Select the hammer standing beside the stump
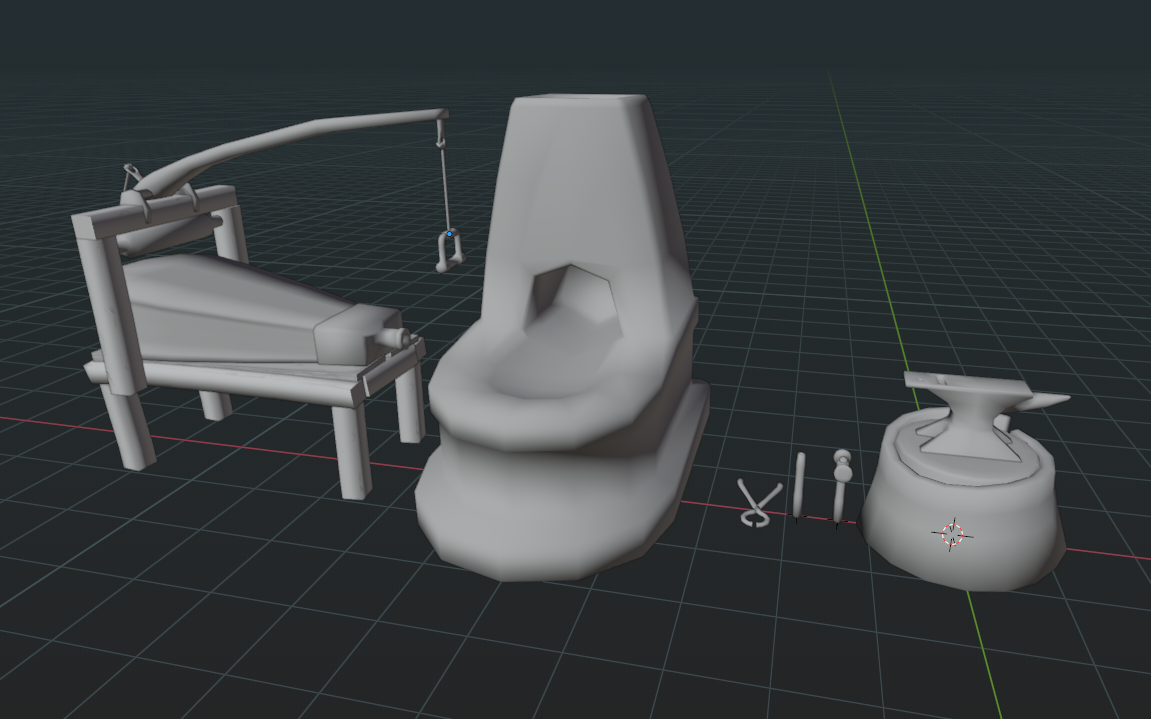Viewport: 1151px width, 719px height. (x=840, y=486)
